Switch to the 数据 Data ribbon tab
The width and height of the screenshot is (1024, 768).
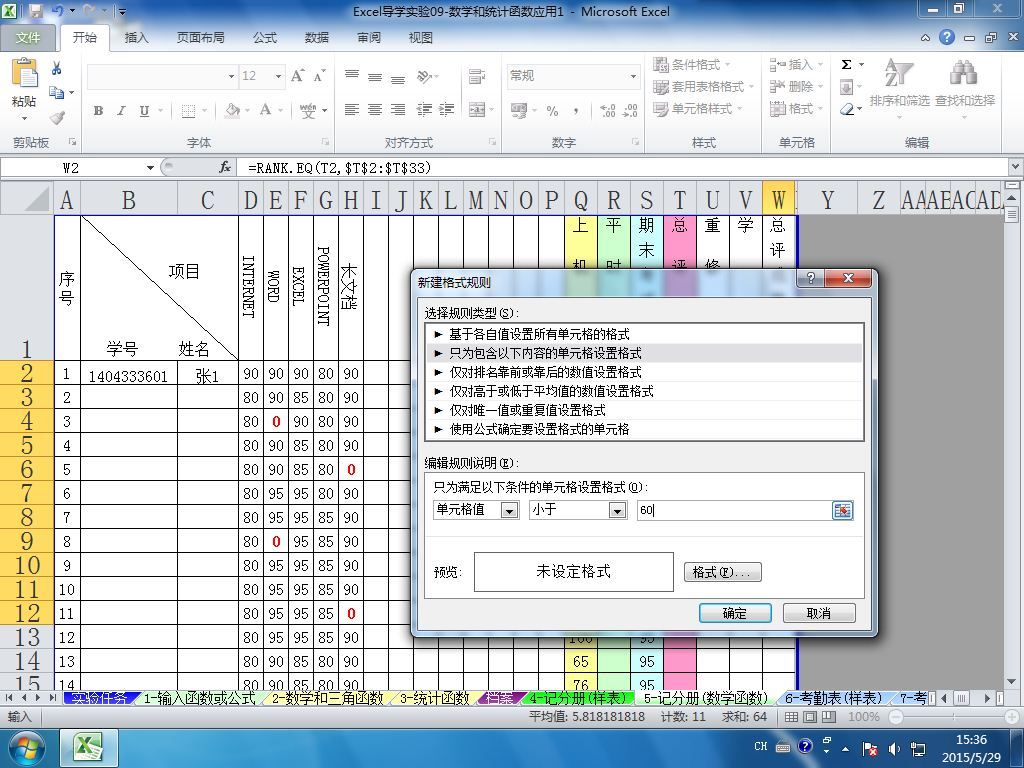click(x=317, y=37)
